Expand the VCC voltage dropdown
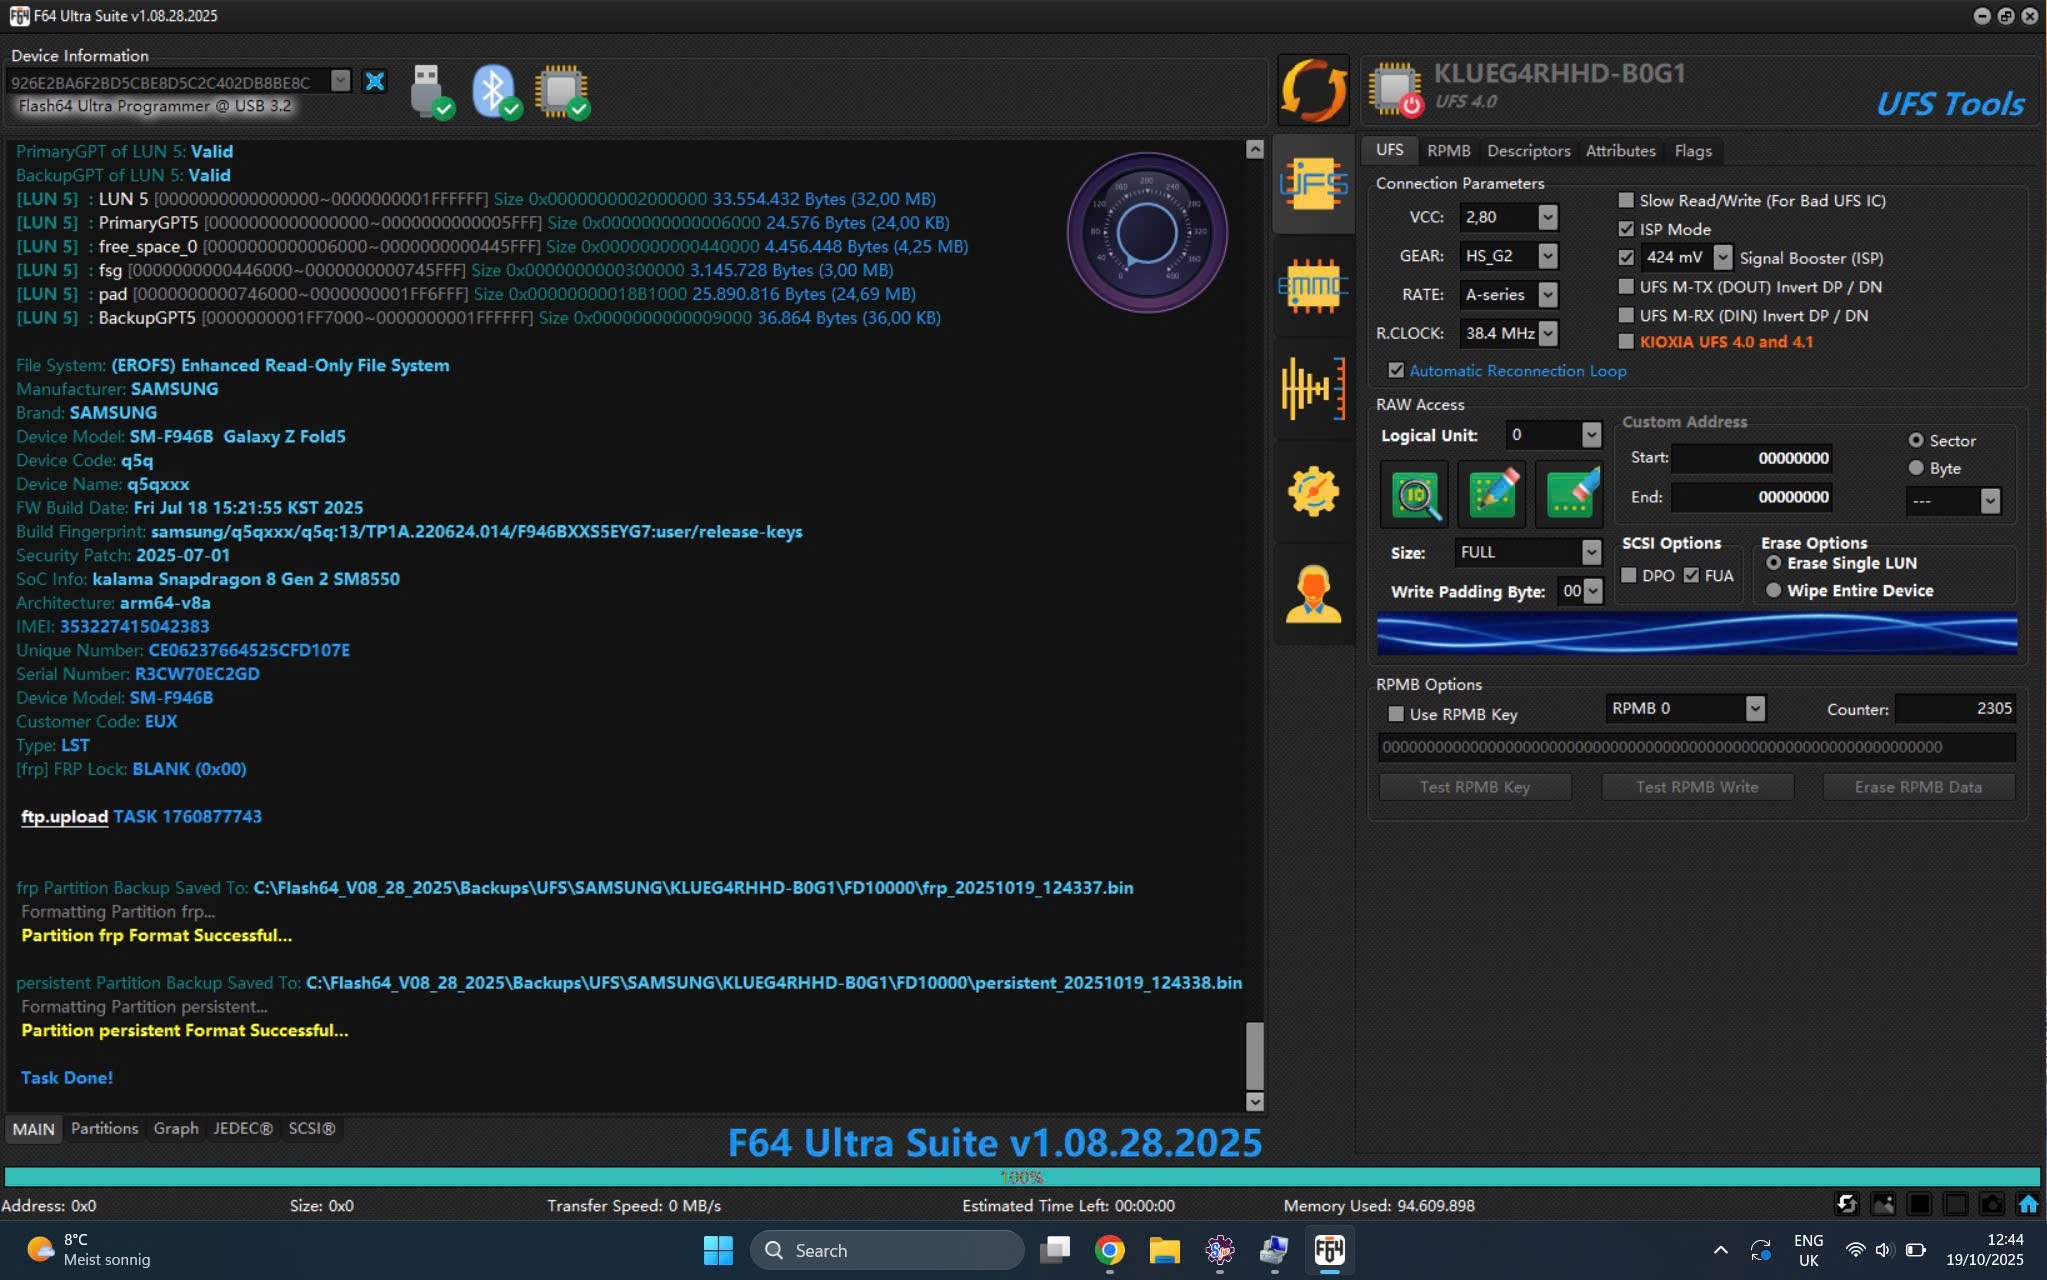 click(x=1547, y=217)
